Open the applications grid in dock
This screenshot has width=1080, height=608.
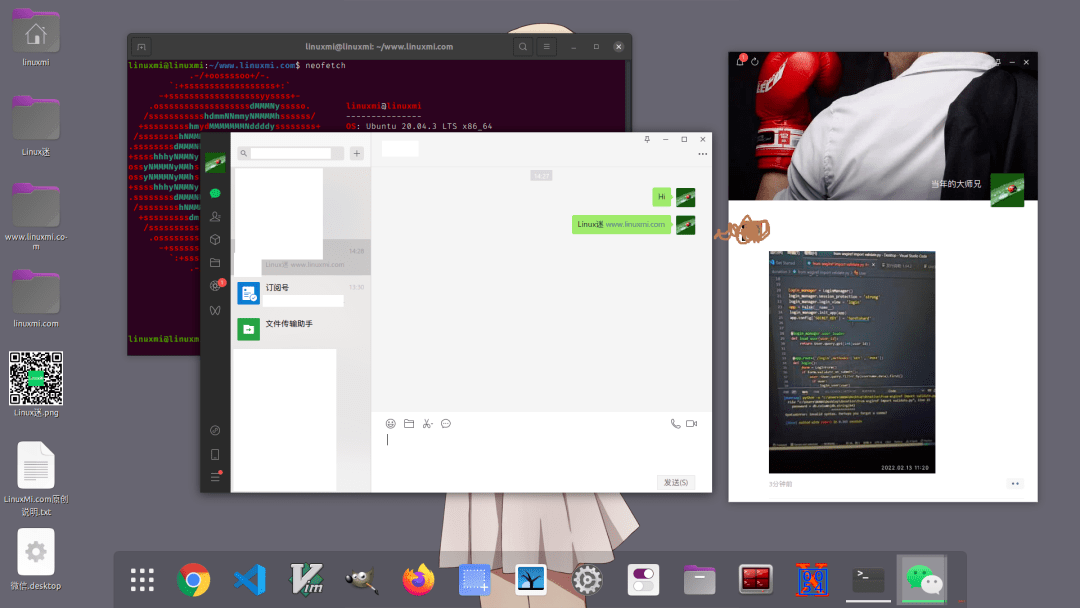point(142,580)
